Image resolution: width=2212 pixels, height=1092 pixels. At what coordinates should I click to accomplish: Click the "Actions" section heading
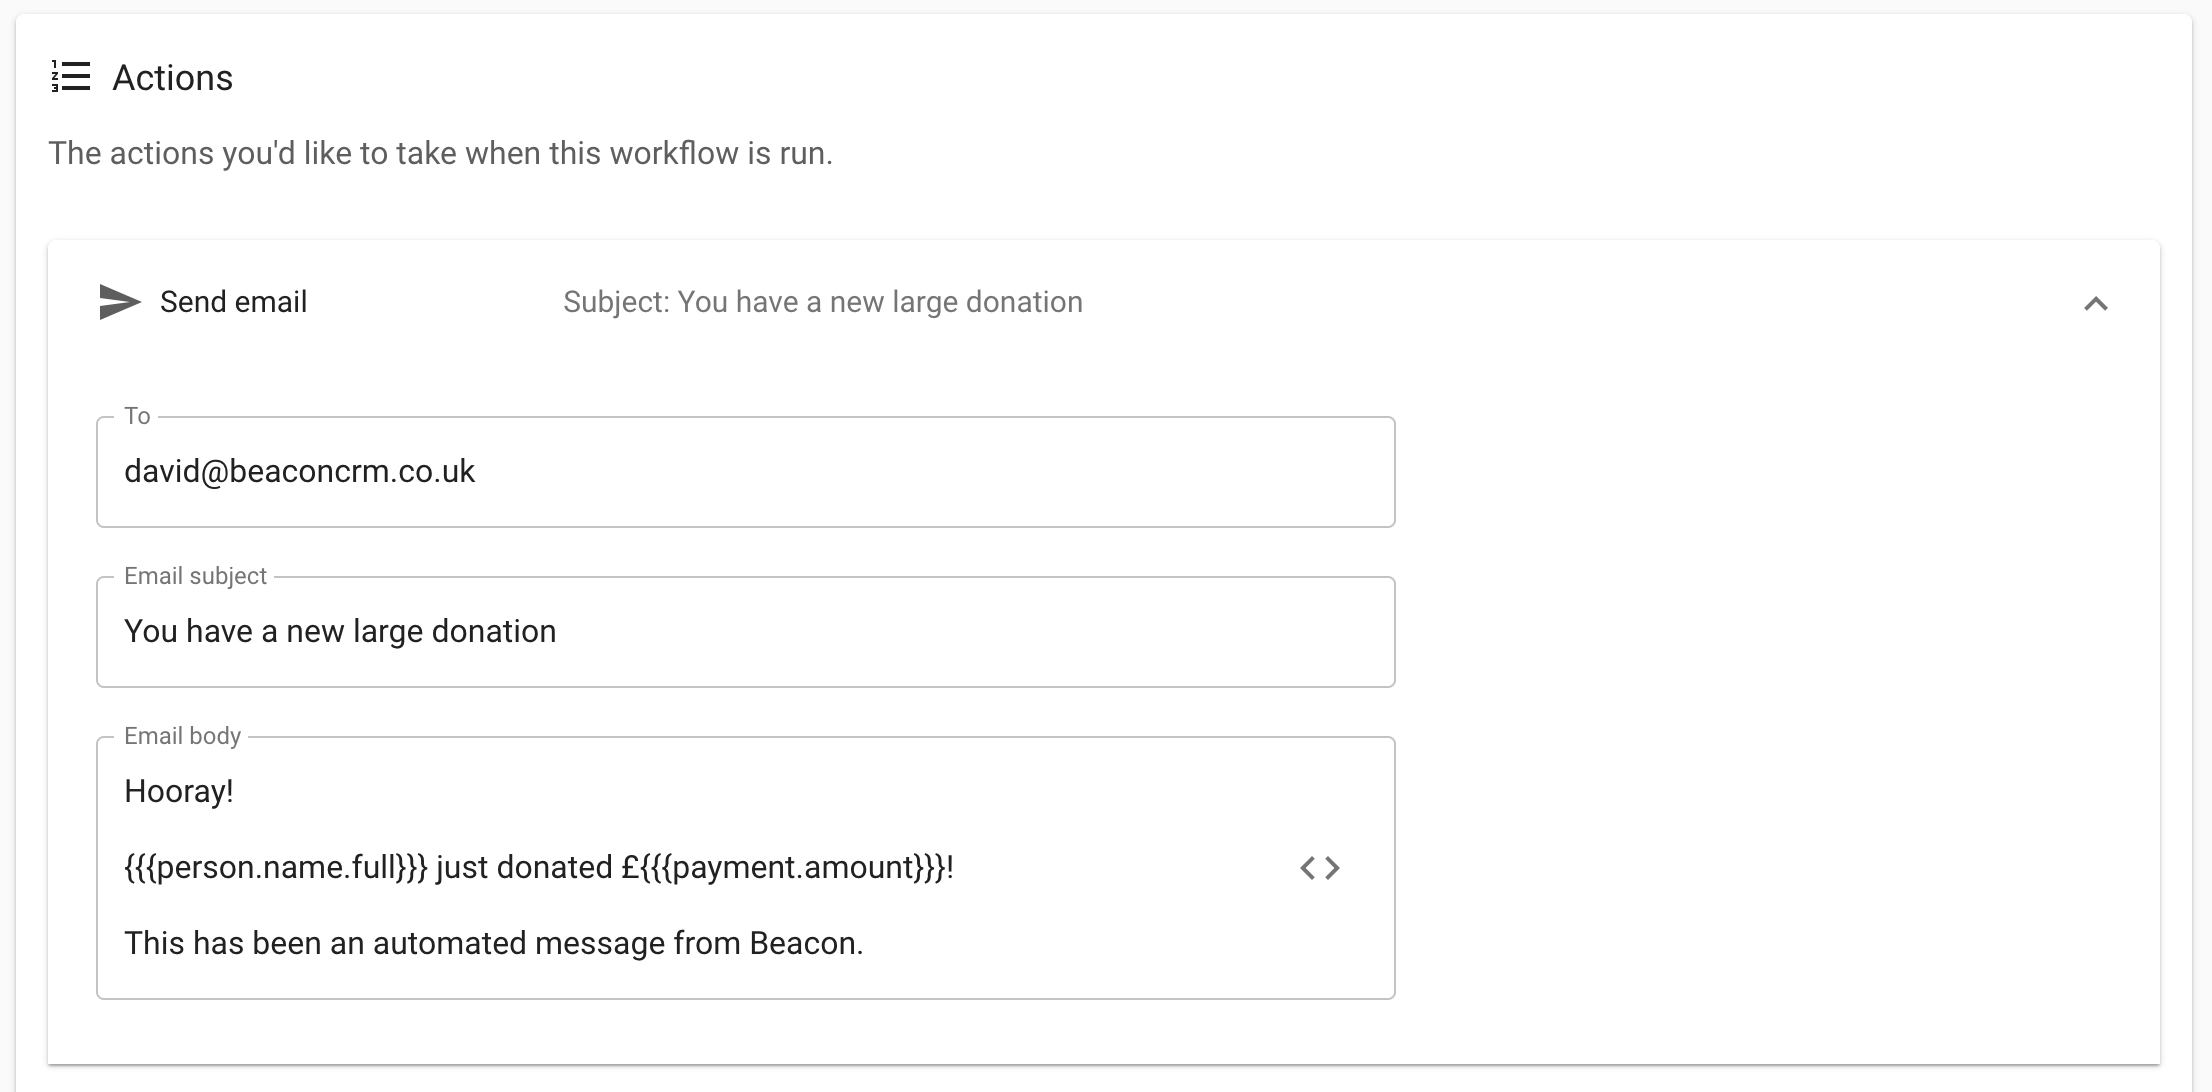(x=172, y=78)
